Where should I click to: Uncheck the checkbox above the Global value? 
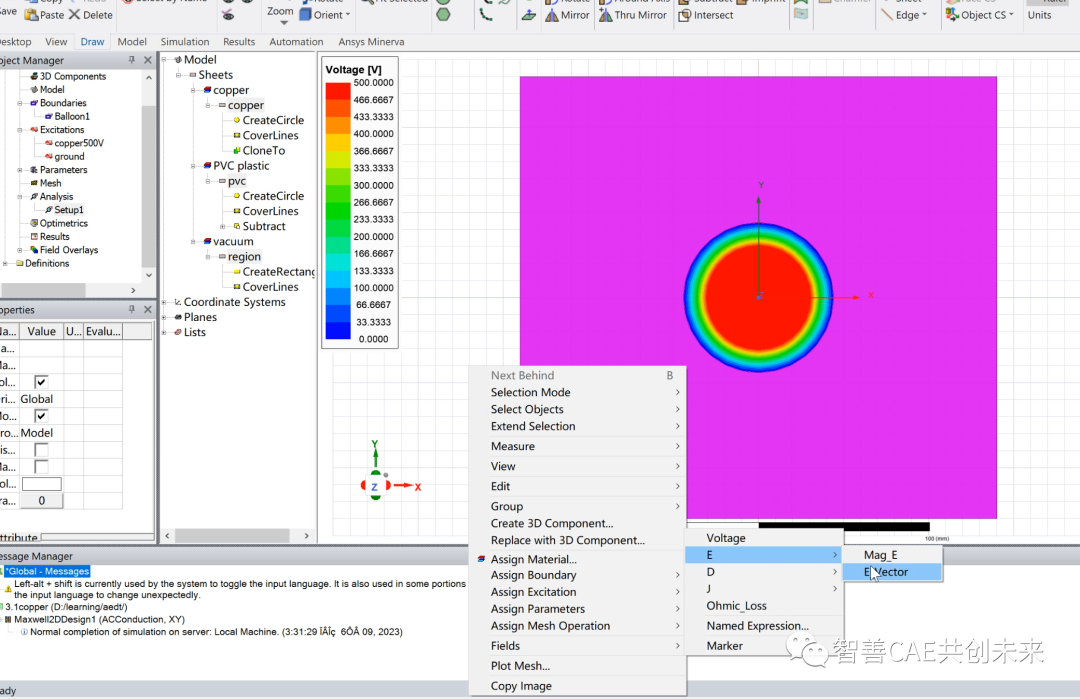click(x=41, y=382)
